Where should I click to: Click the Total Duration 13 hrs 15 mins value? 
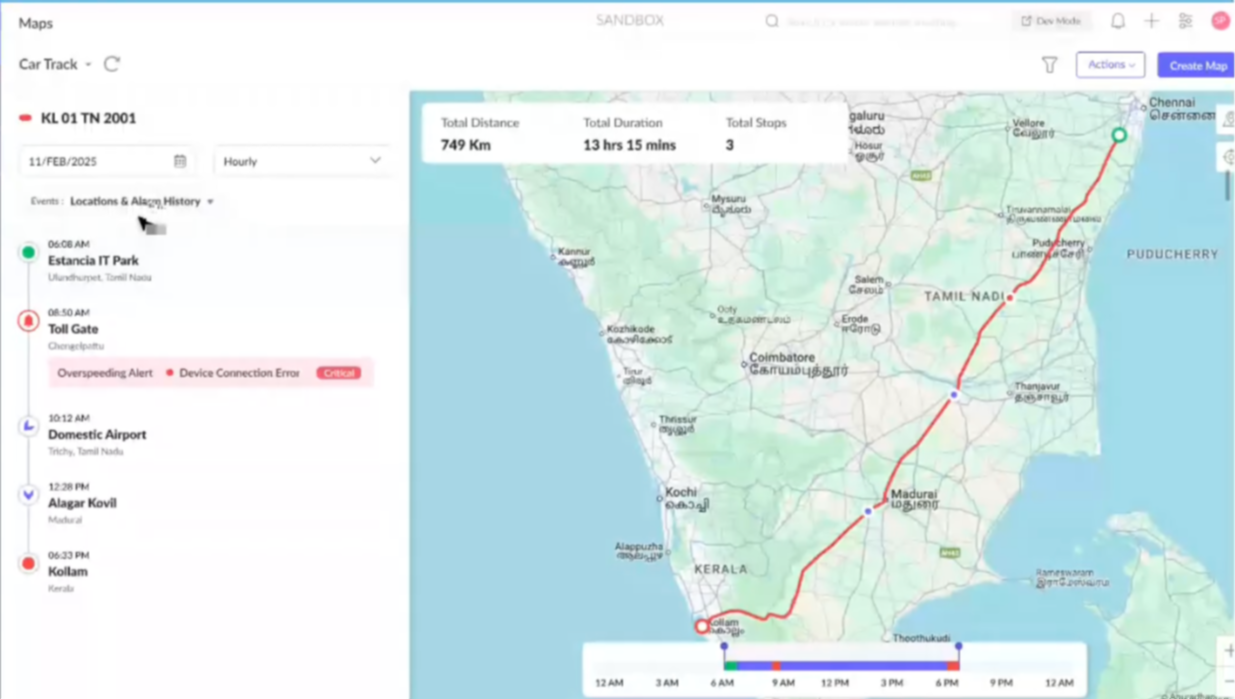pyautogui.click(x=629, y=145)
